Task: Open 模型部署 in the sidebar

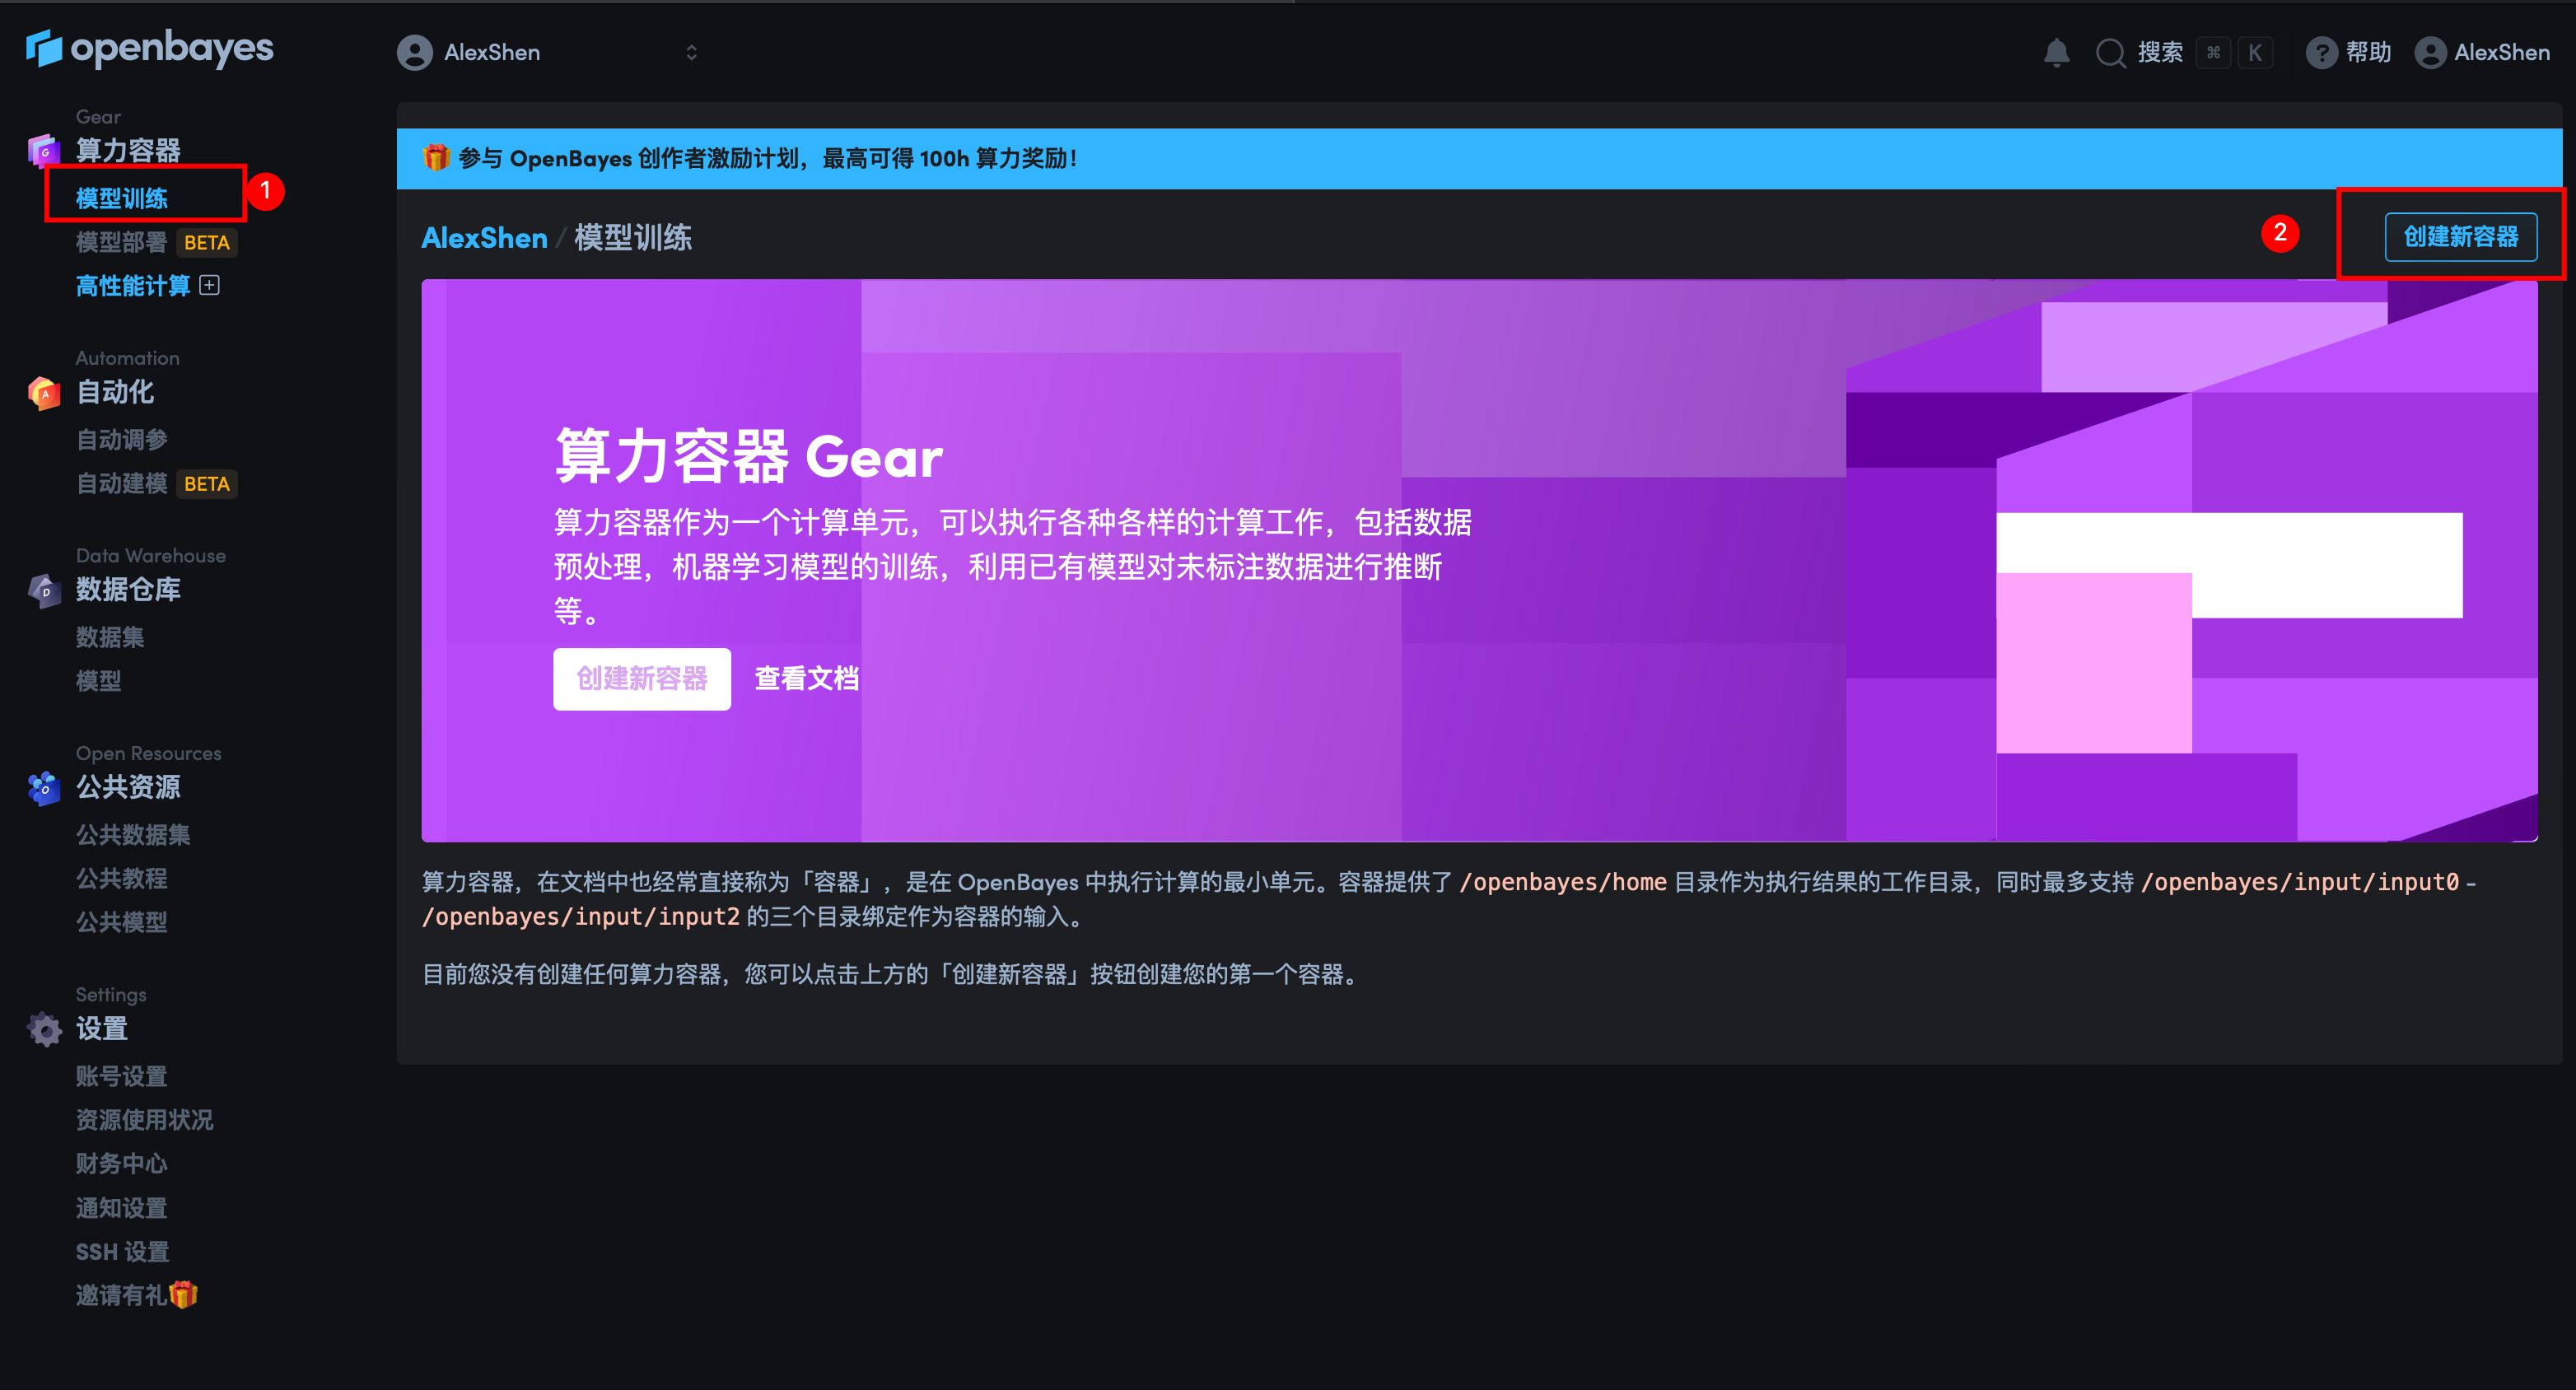Action: 122,242
